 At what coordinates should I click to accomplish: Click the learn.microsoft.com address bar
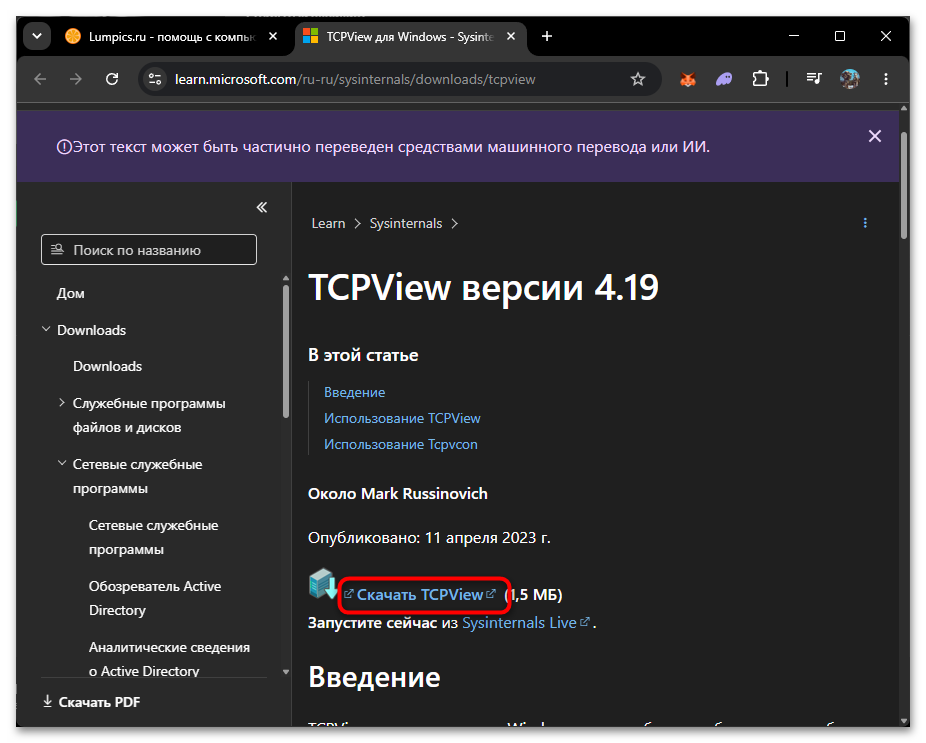click(354, 79)
